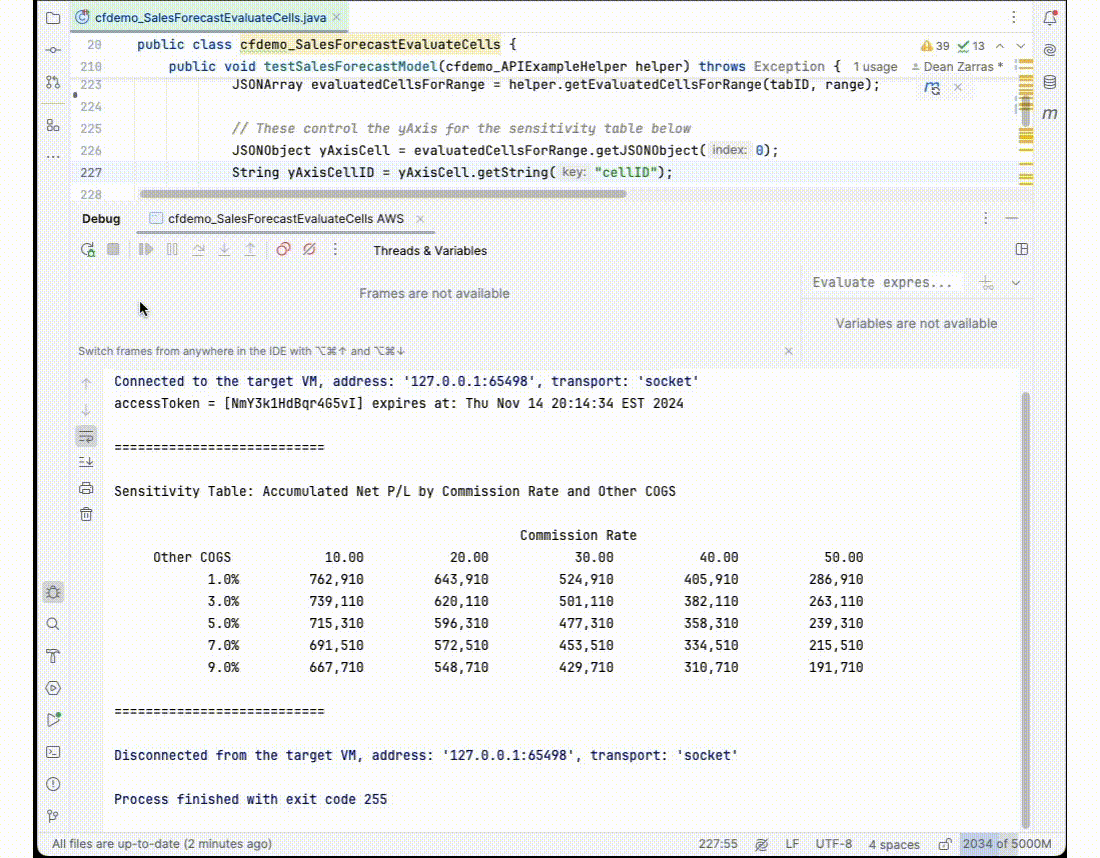Click the 39 warnings indicator
The height and width of the screenshot is (858, 1100).
[x=934, y=46]
